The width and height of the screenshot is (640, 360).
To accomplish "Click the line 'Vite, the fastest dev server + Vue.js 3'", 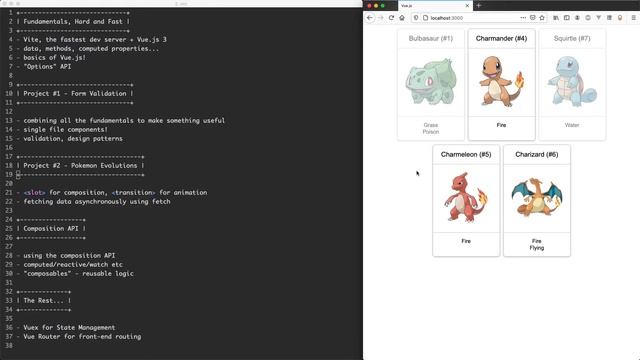I will (x=95, y=40).
